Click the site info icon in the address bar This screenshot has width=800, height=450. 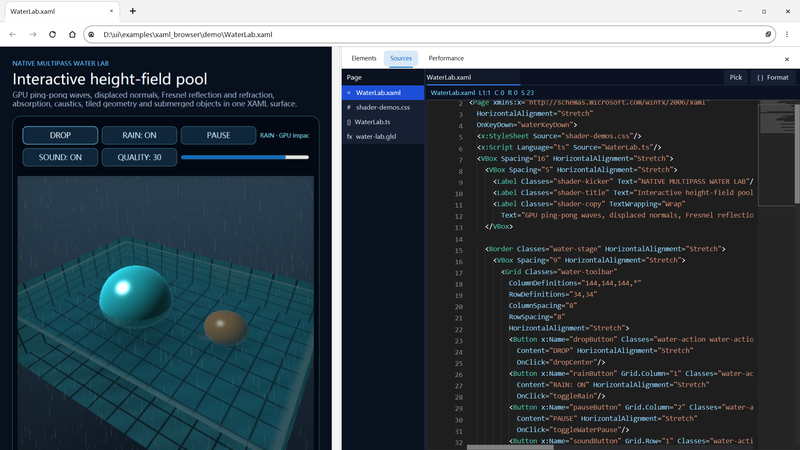point(91,34)
